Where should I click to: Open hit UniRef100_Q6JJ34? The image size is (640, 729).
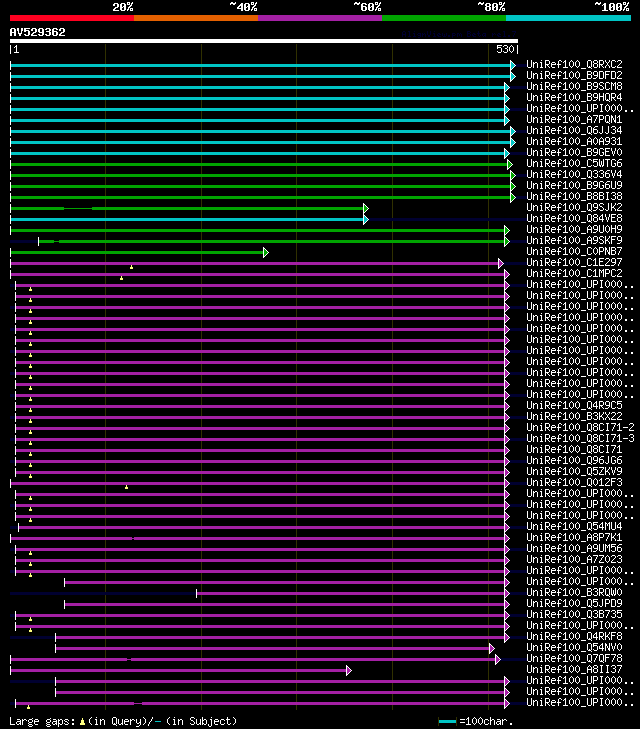[x=574, y=130]
